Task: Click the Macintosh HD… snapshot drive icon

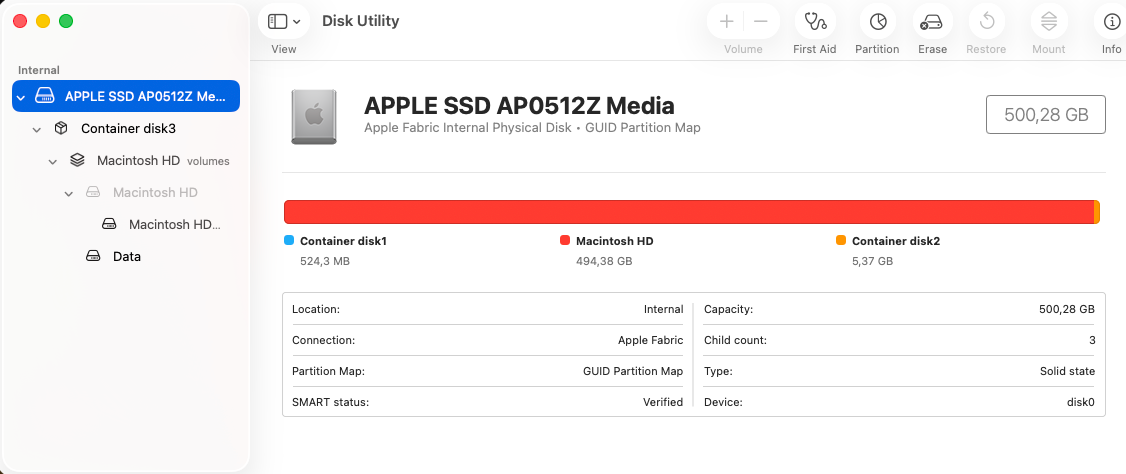Action: point(108,224)
